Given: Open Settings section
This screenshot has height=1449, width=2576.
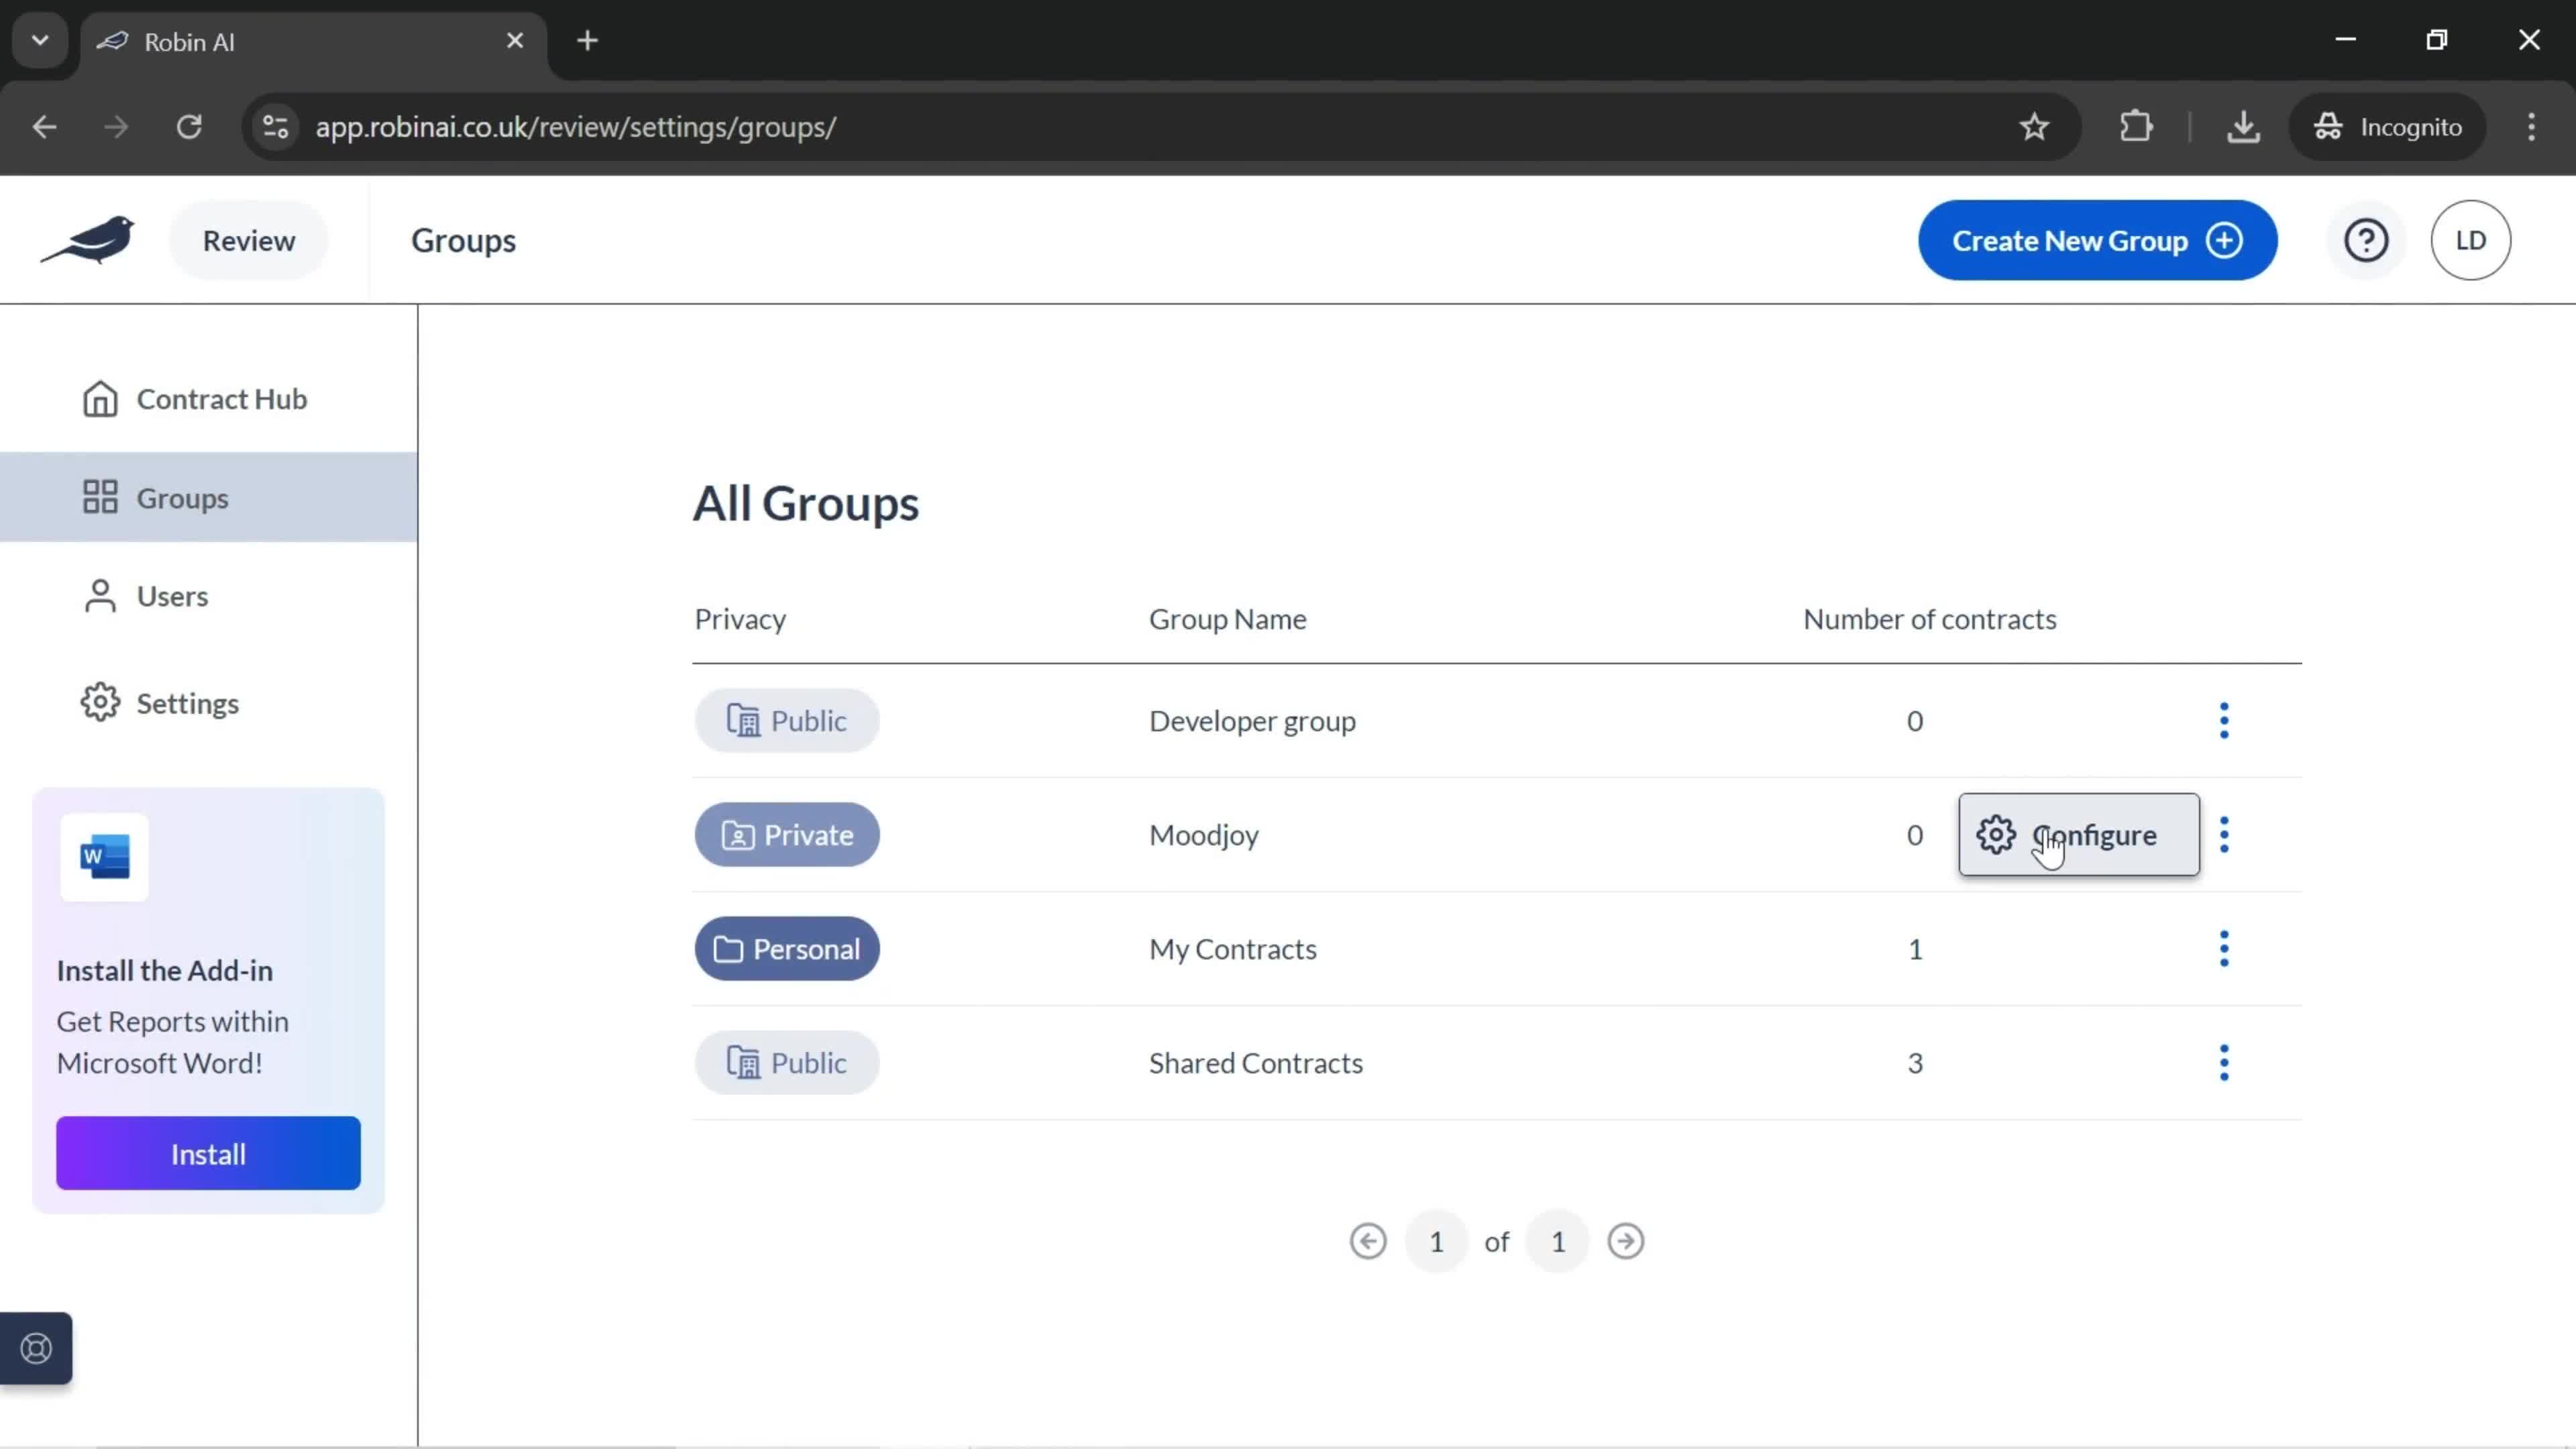Looking at the screenshot, I should [188, 702].
